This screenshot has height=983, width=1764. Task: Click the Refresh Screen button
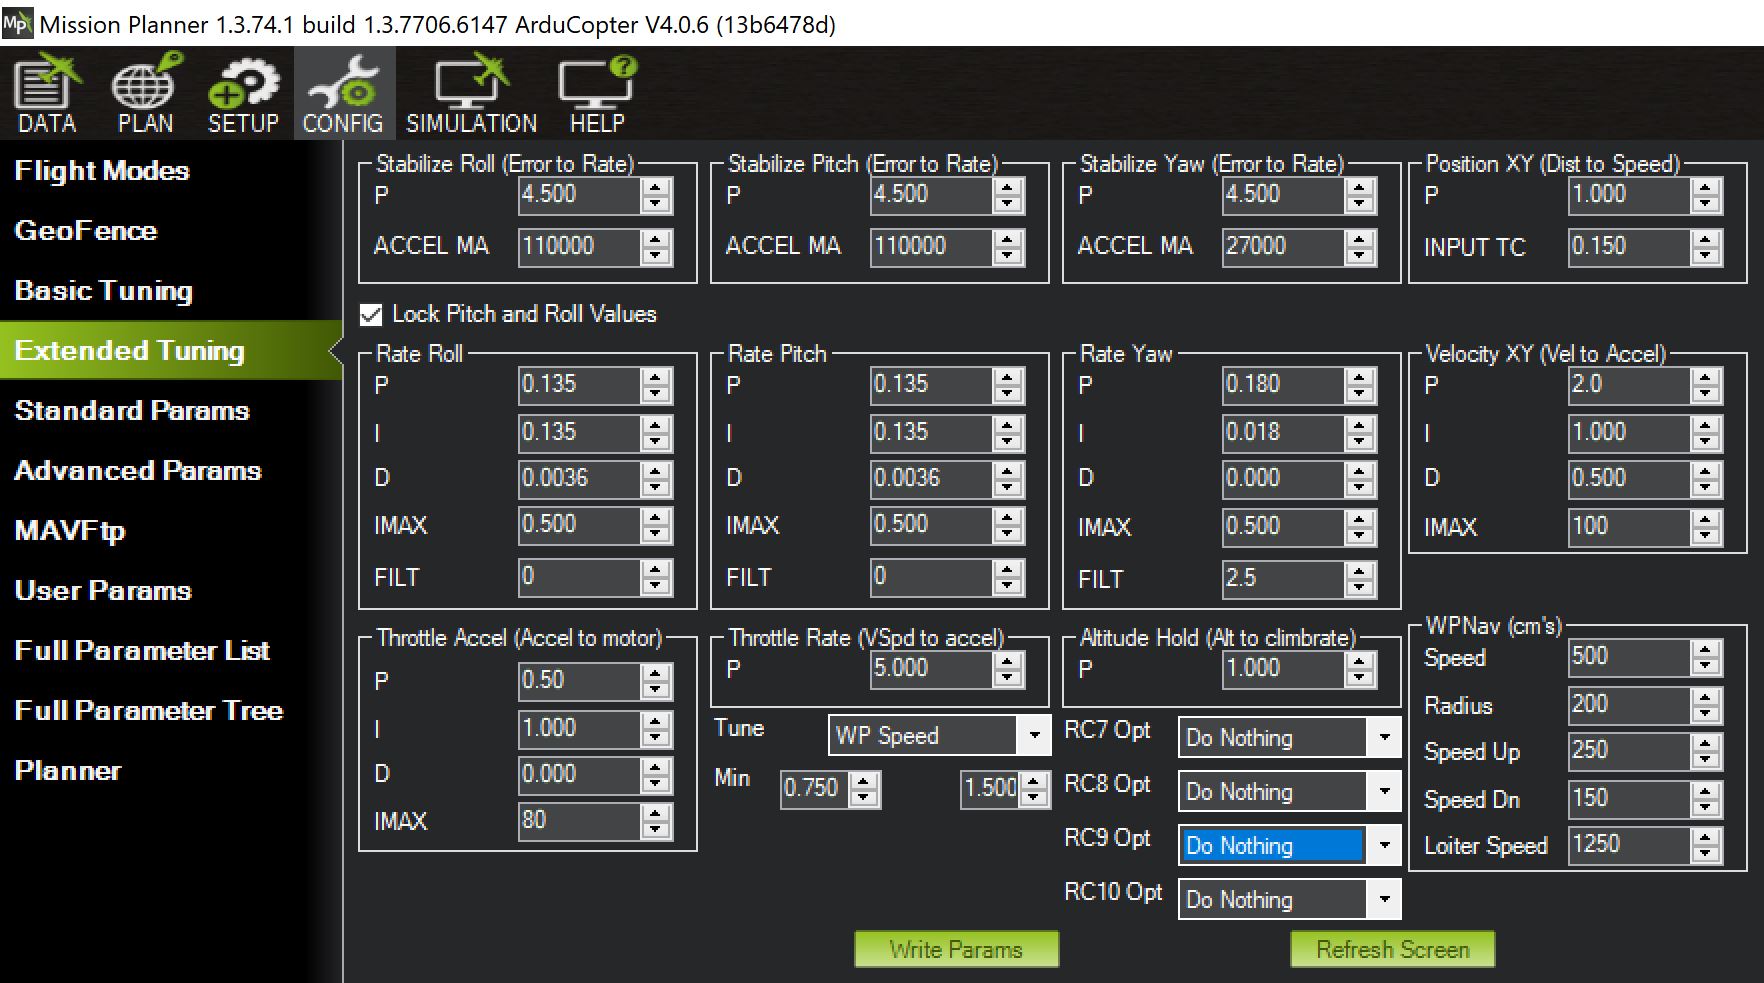point(1393,949)
